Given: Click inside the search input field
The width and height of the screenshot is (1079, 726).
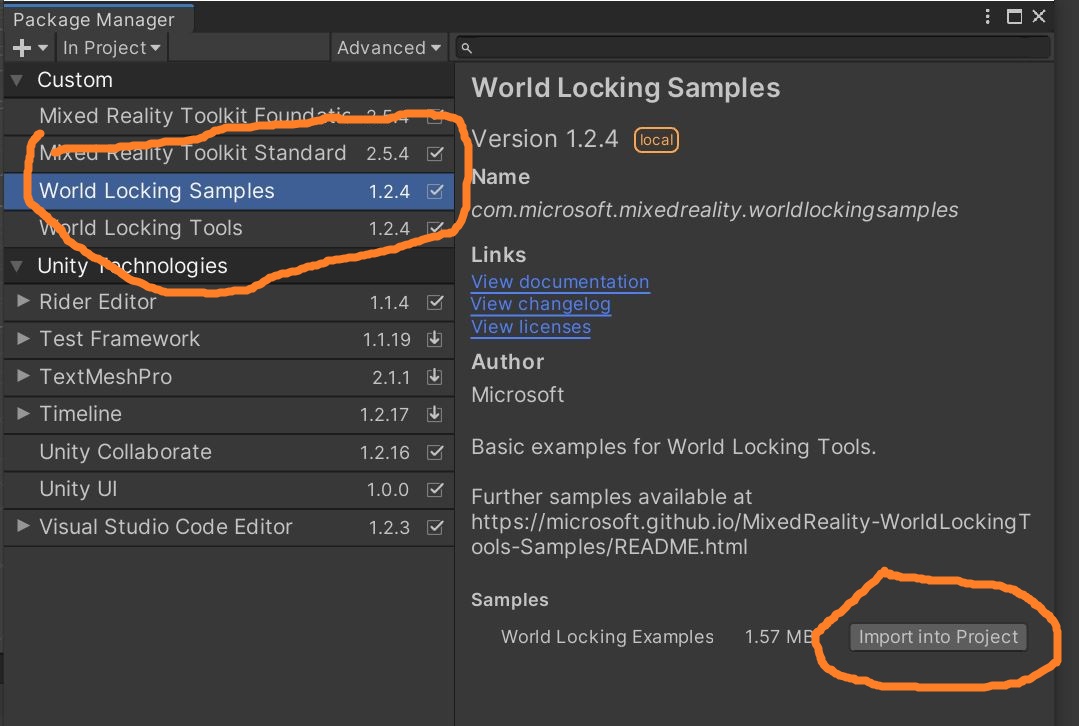Looking at the screenshot, I should [750, 47].
